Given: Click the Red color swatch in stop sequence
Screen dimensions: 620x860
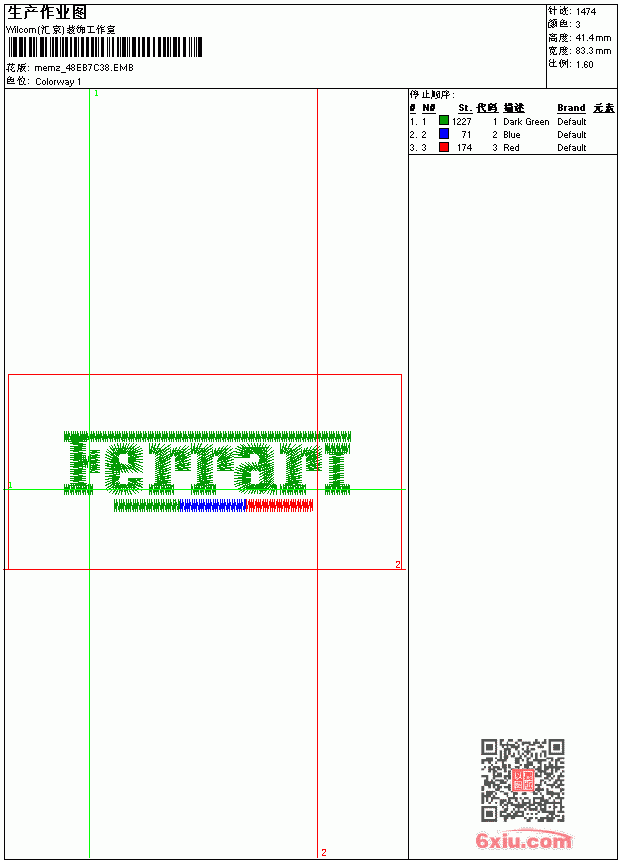Looking at the screenshot, I should 444,147.
